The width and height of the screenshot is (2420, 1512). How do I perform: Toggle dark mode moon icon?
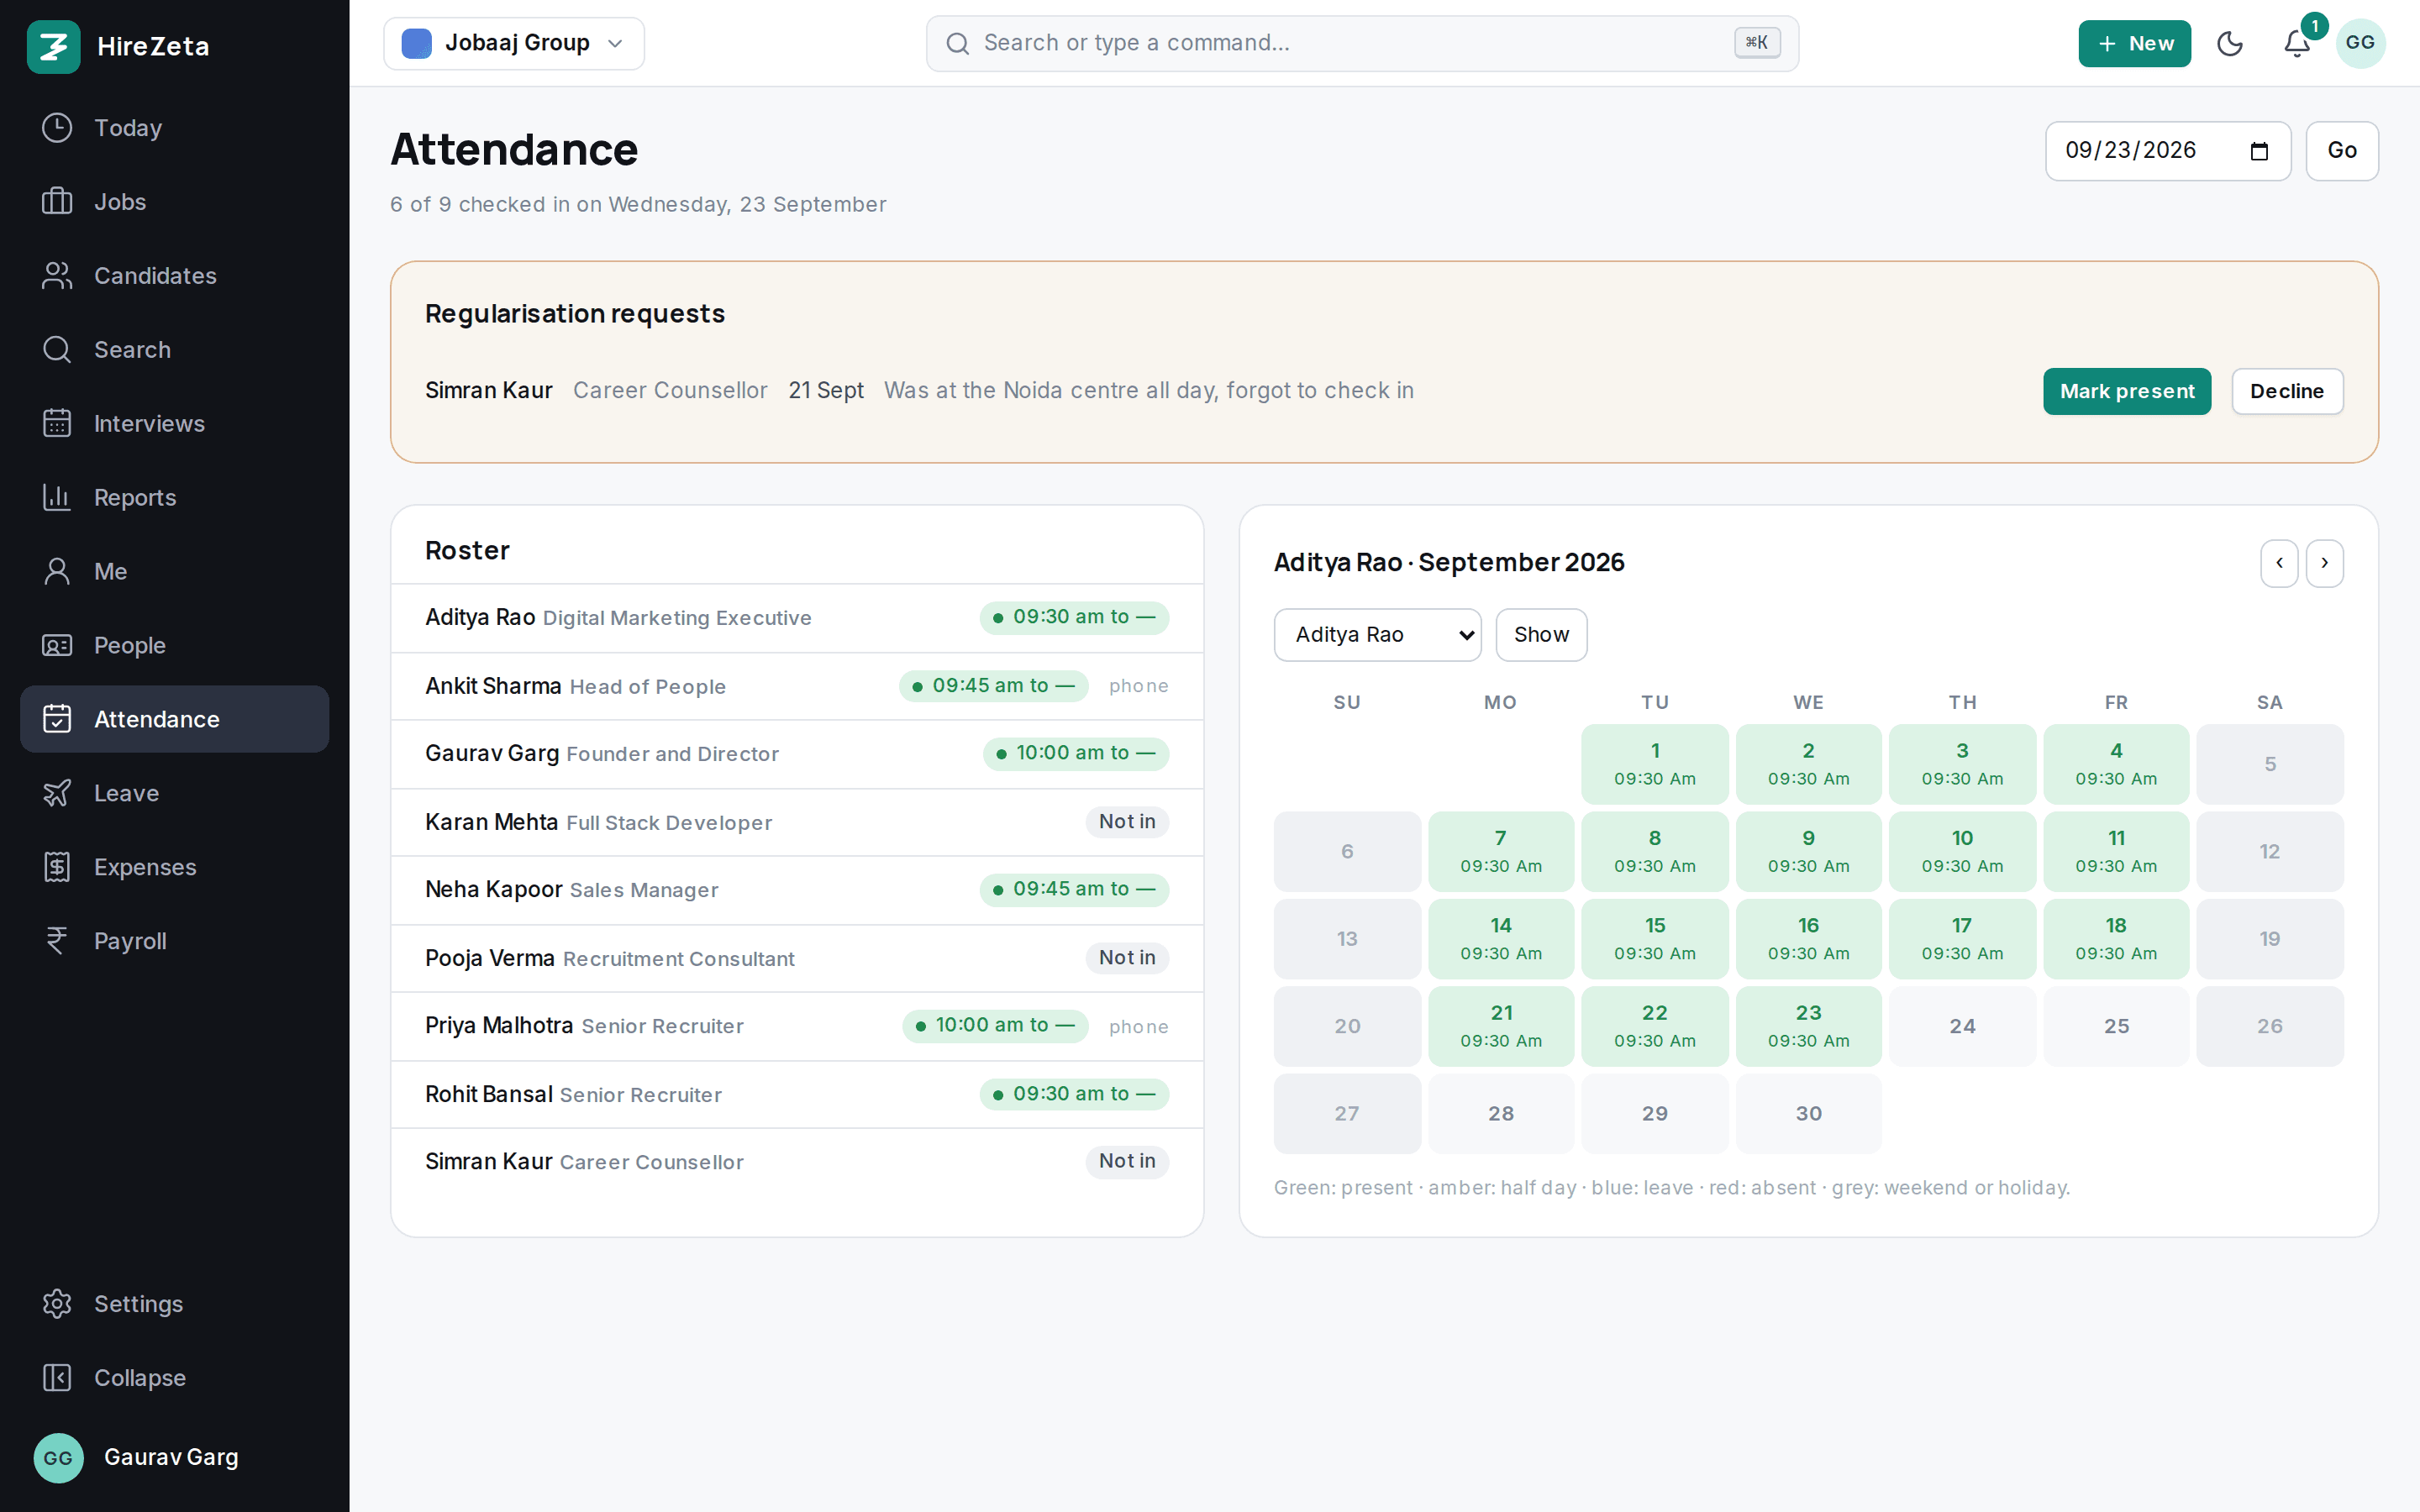tap(2230, 44)
